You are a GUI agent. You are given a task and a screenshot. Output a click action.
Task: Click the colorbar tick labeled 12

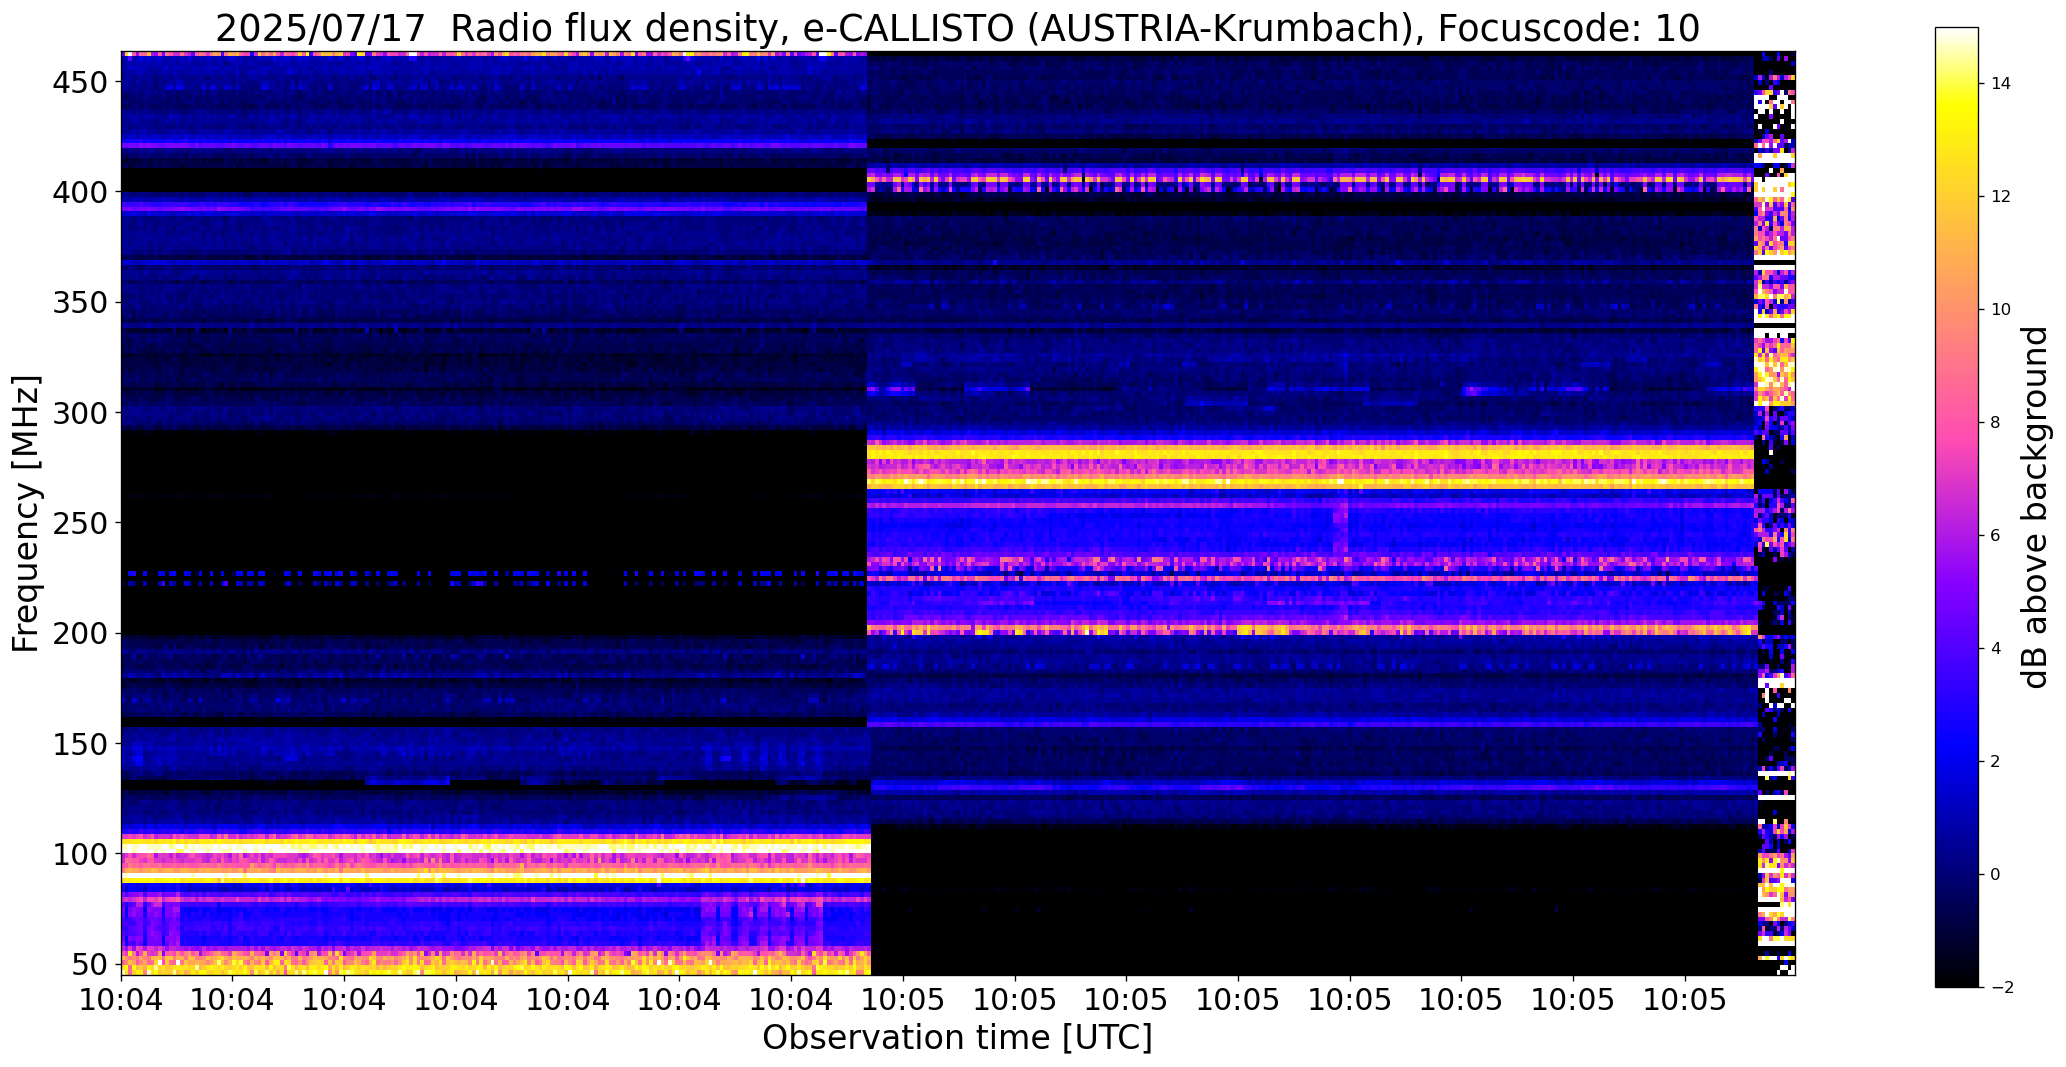pyautogui.click(x=2001, y=197)
